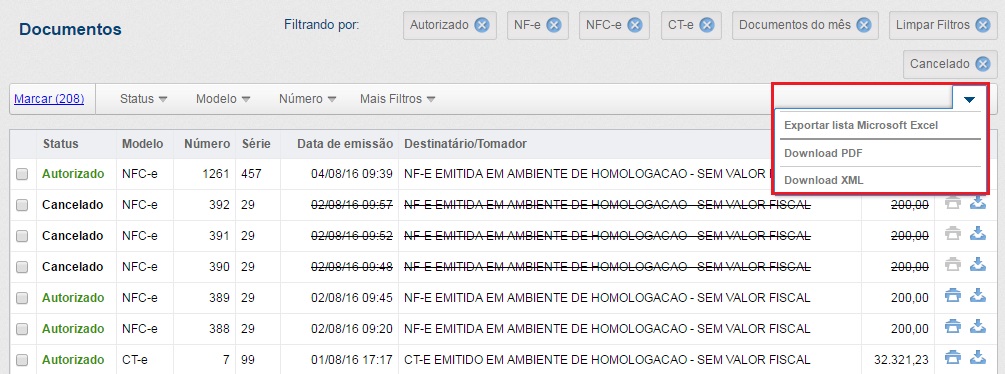Collapse the export actions dropdown arrow
This screenshot has height=374, width=1005.
969,99
